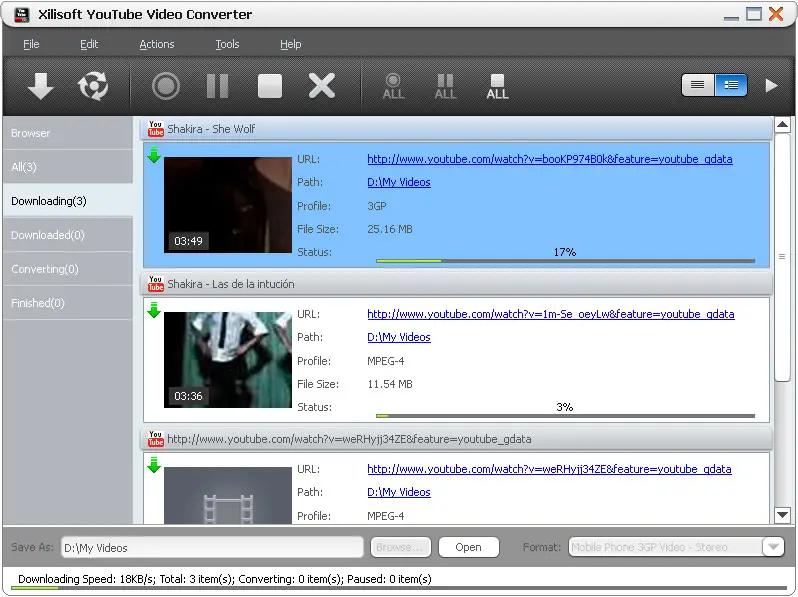Click the Mobile Phone 3GP Video format box
The width and height of the screenshot is (798, 597).
[666, 547]
